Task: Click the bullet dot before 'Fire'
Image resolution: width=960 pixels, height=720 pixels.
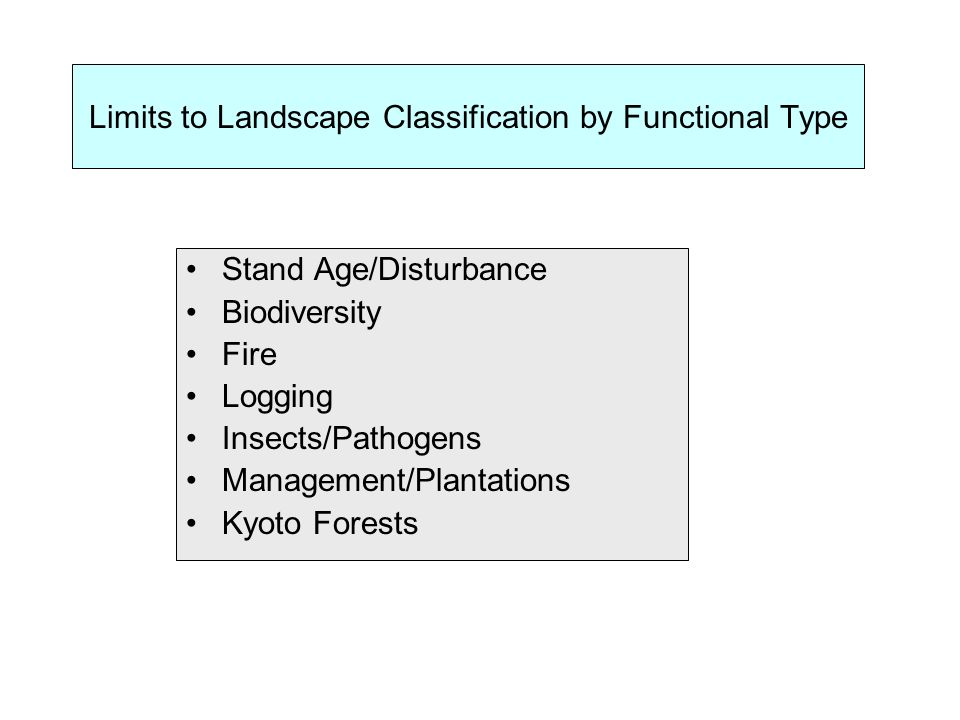Action: pos(192,354)
